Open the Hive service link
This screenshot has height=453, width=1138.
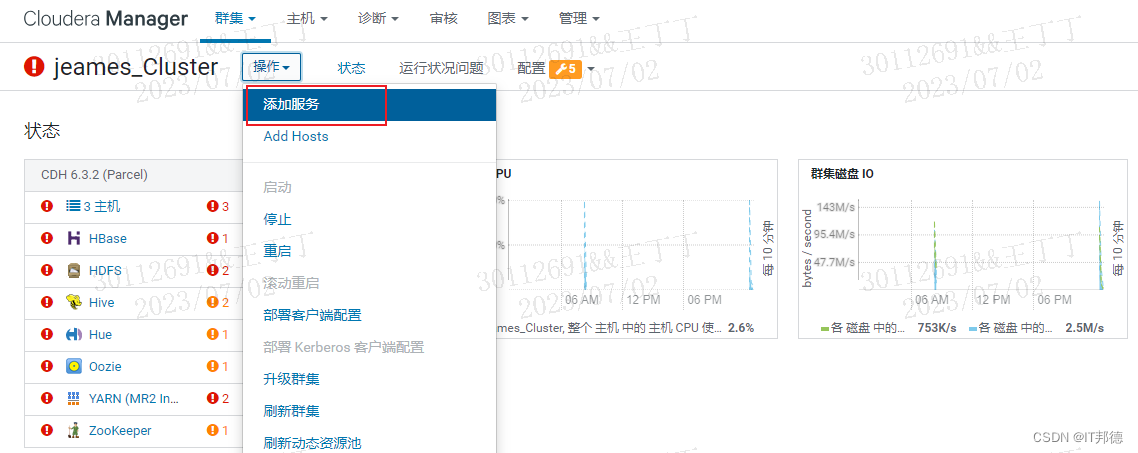102,302
